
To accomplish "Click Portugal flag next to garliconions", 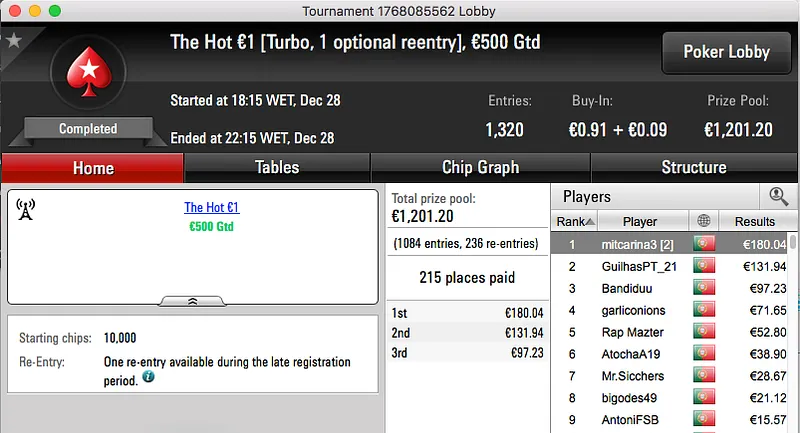I will coord(704,310).
